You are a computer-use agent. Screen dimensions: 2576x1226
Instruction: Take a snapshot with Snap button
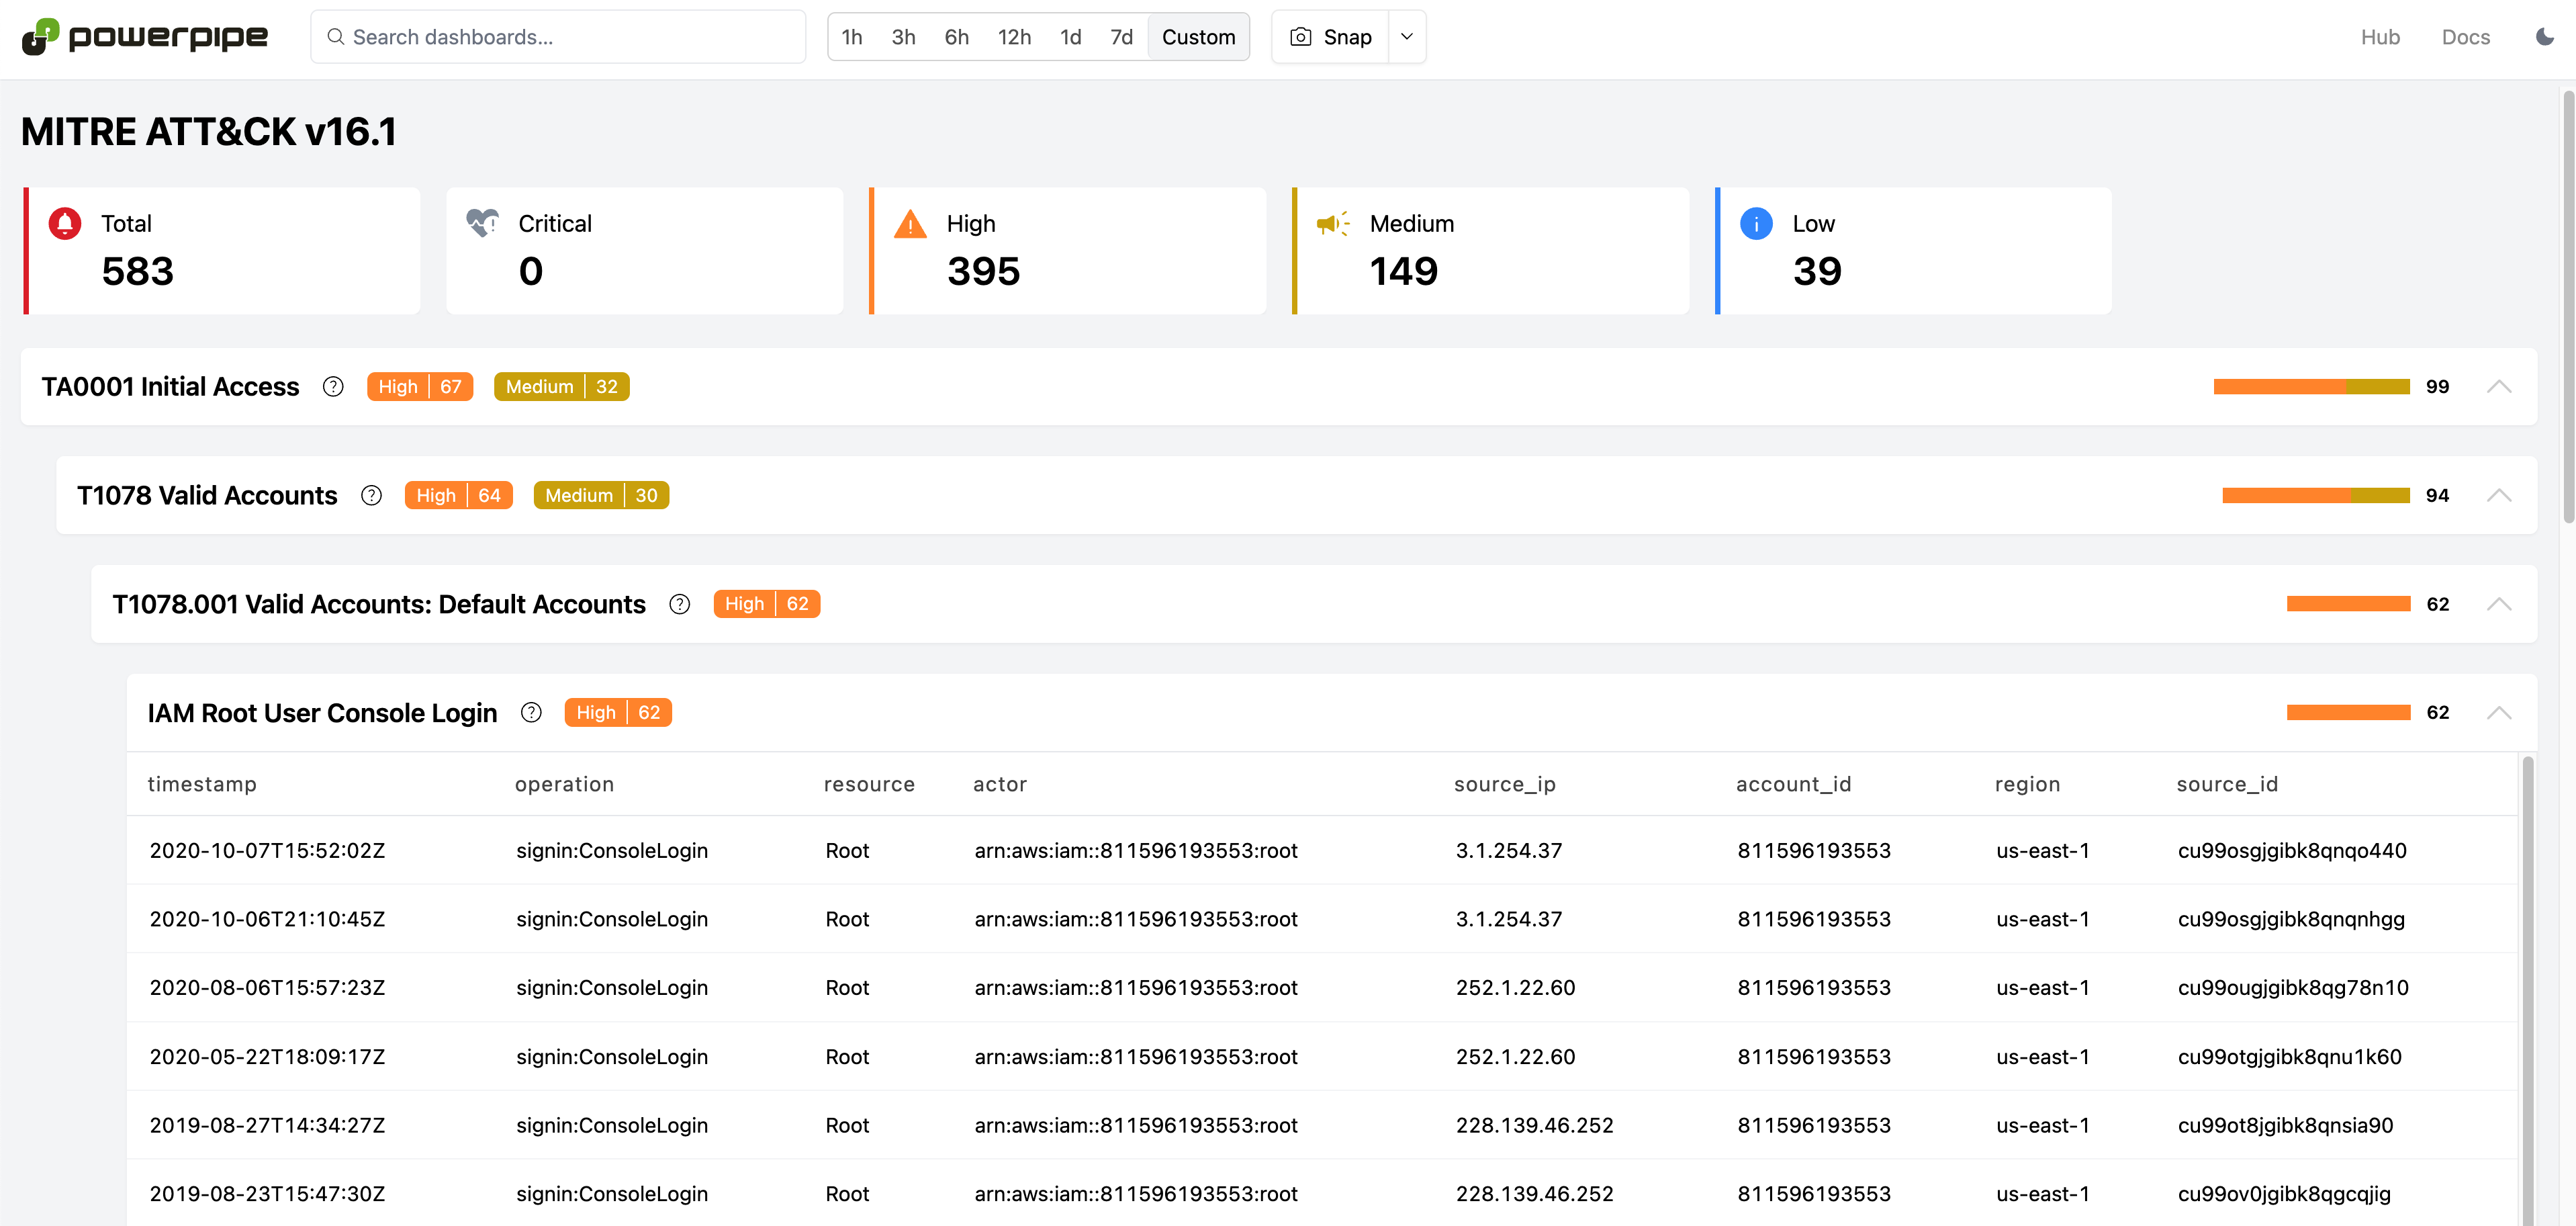(x=1331, y=37)
